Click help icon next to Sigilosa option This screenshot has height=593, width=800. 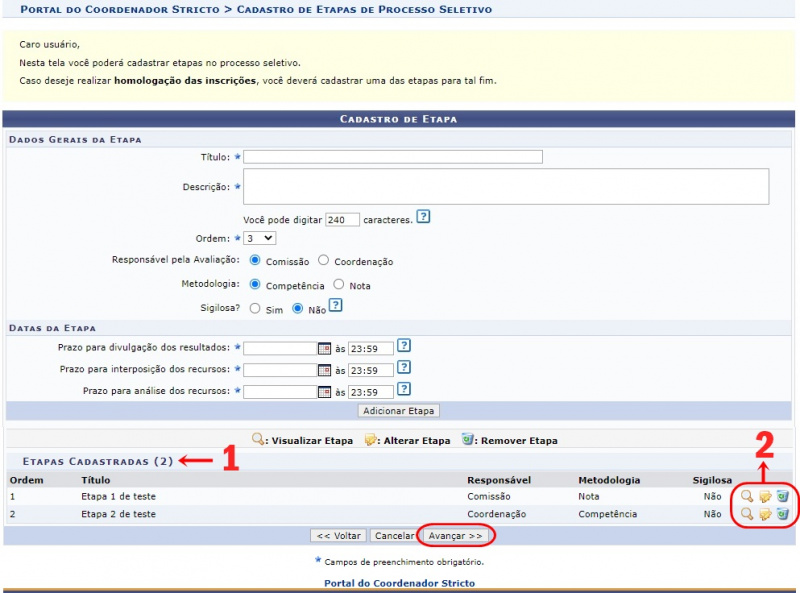click(x=336, y=307)
